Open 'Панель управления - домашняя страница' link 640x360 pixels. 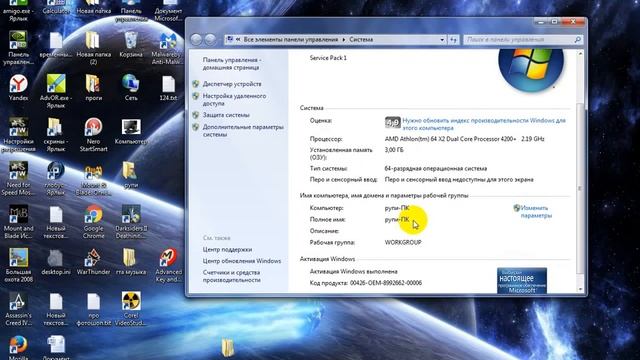231,64
